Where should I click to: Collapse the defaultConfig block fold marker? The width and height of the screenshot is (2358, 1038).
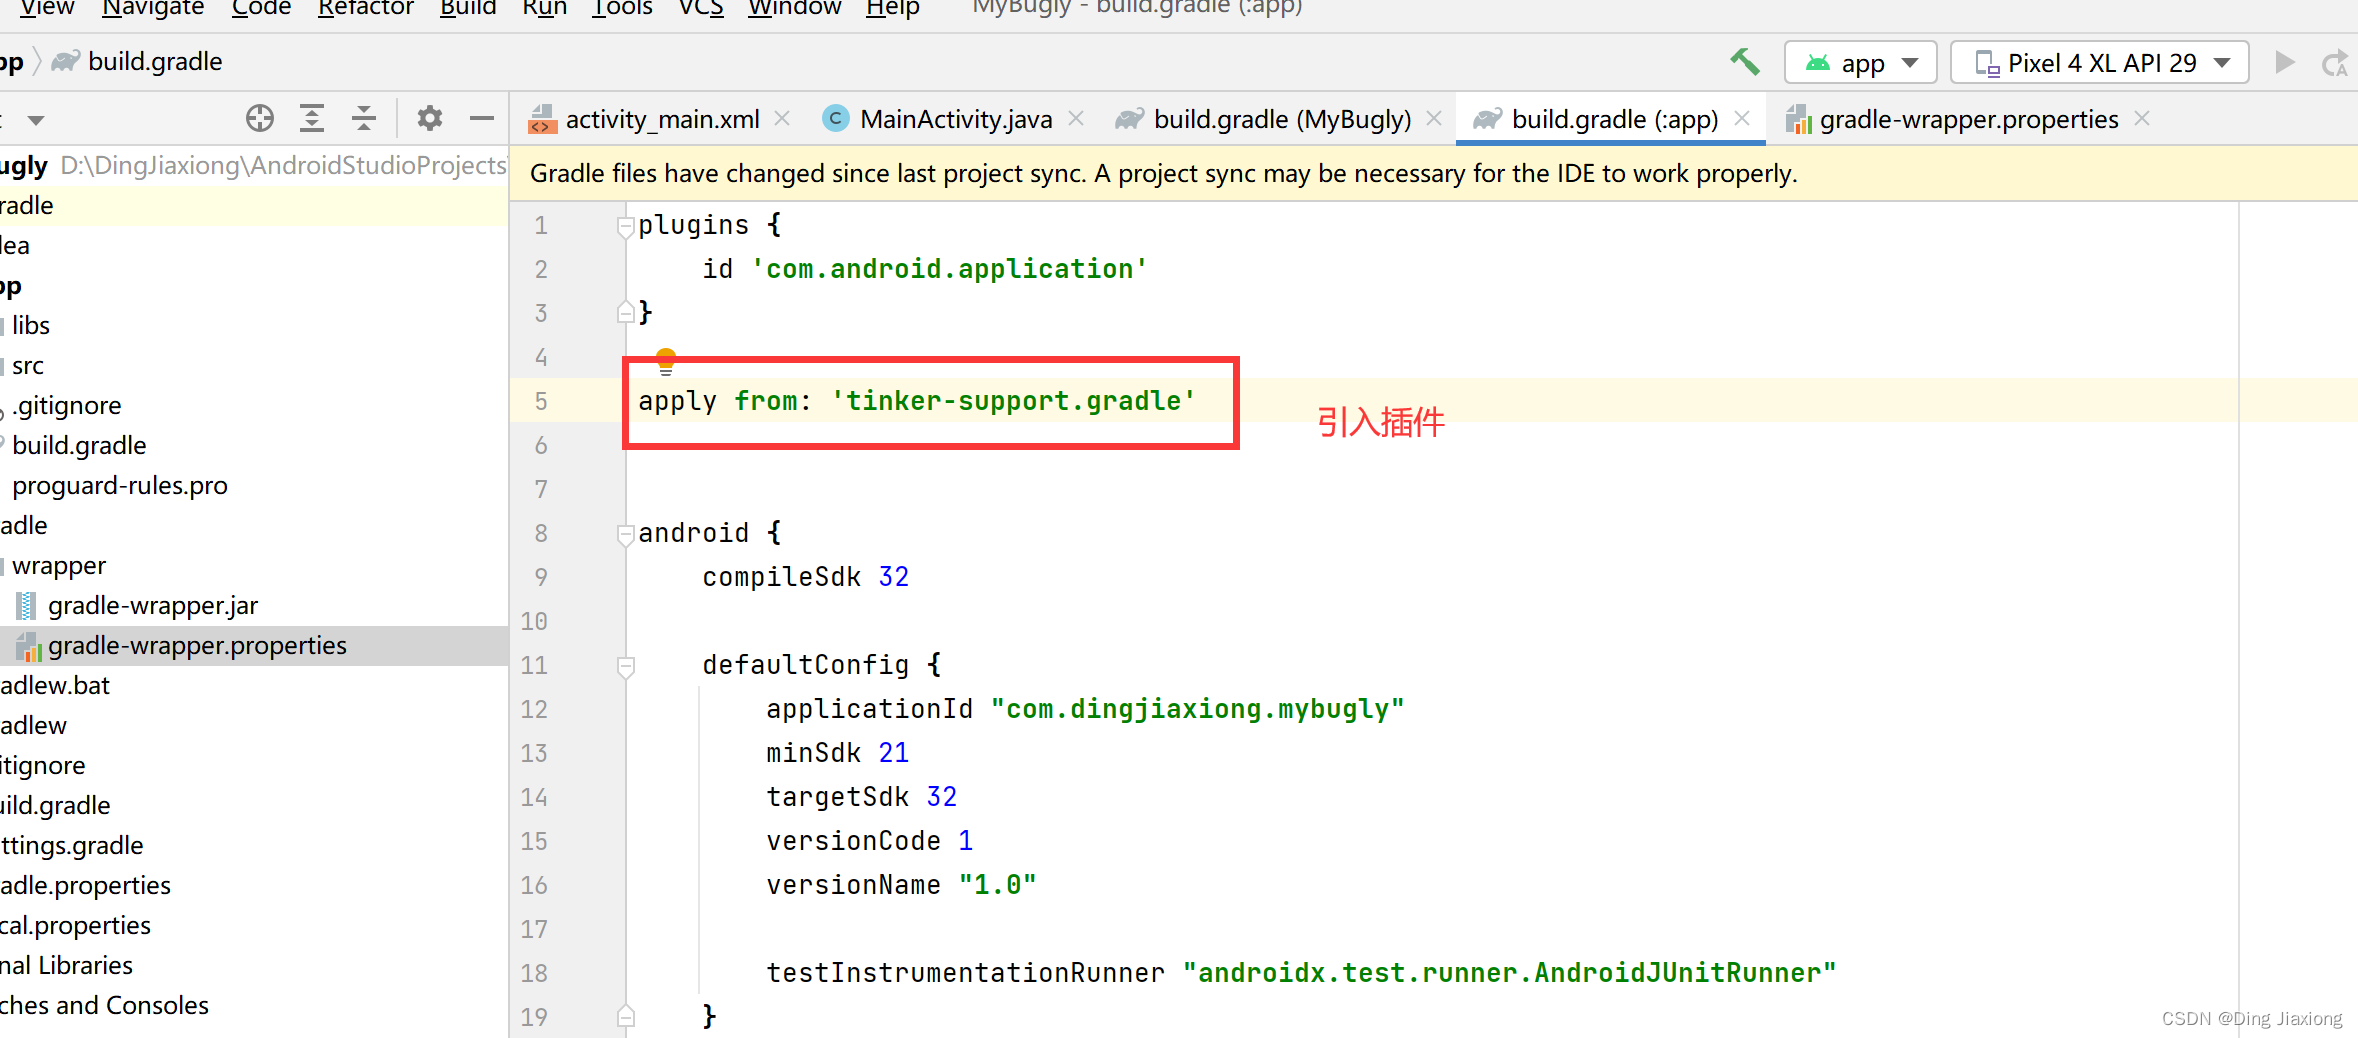[626, 666]
